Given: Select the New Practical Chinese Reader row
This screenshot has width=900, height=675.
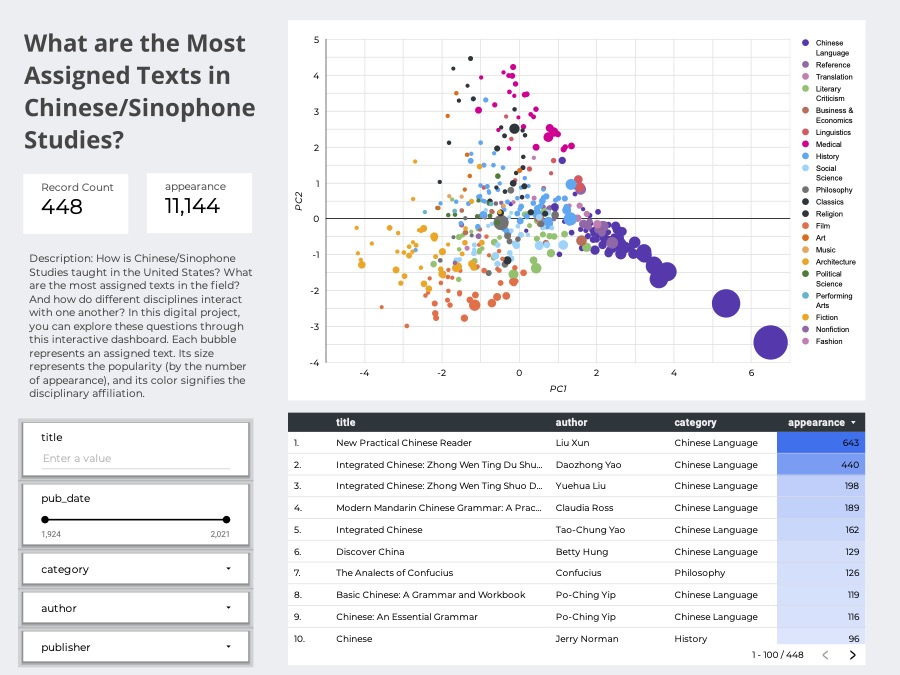Looking at the screenshot, I should (x=404, y=443).
